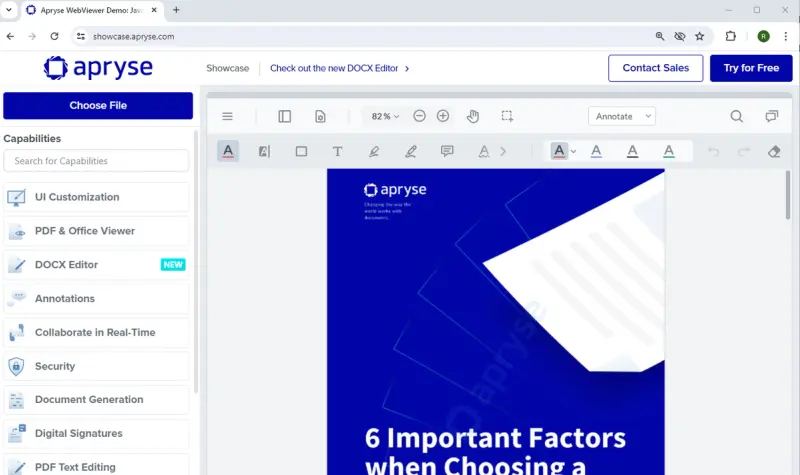Viewport: 800px width, 475px height.
Task: Open the view controls page icon
Action: pyautogui.click(x=320, y=116)
